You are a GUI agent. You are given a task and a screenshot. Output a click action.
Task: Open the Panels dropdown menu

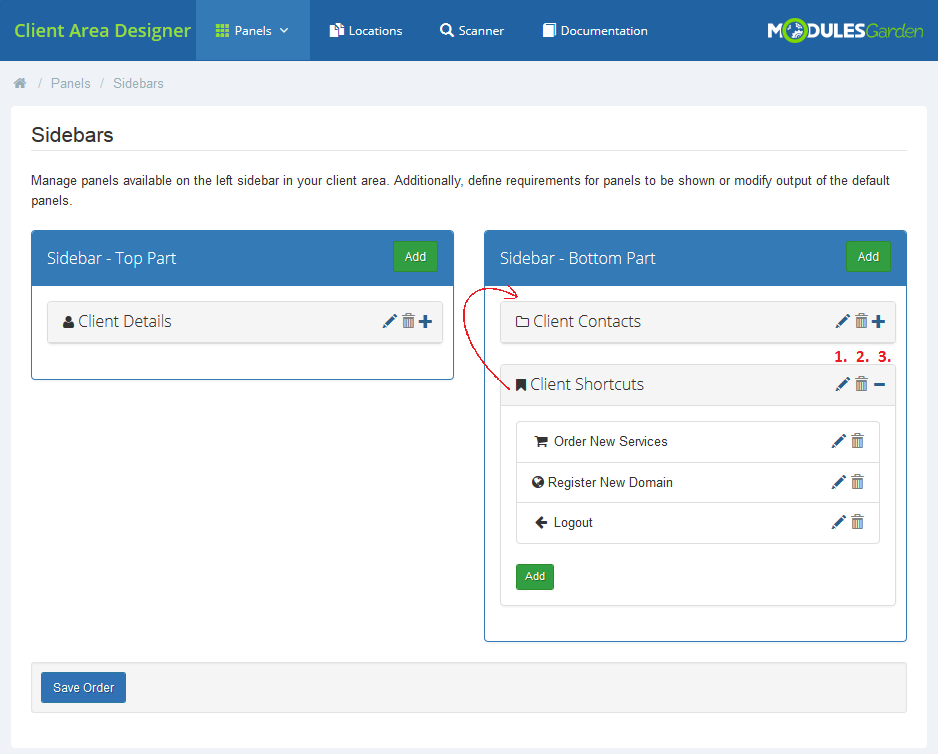click(252, 31)
